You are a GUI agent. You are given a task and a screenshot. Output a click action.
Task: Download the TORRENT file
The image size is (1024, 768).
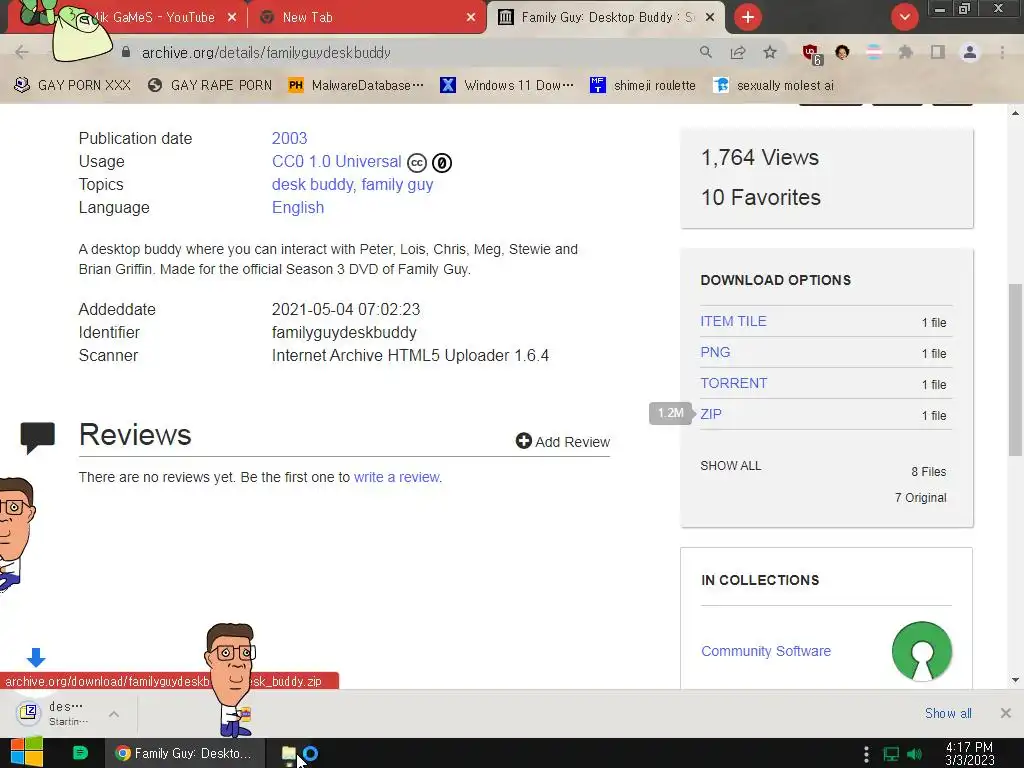pos(733,383)
